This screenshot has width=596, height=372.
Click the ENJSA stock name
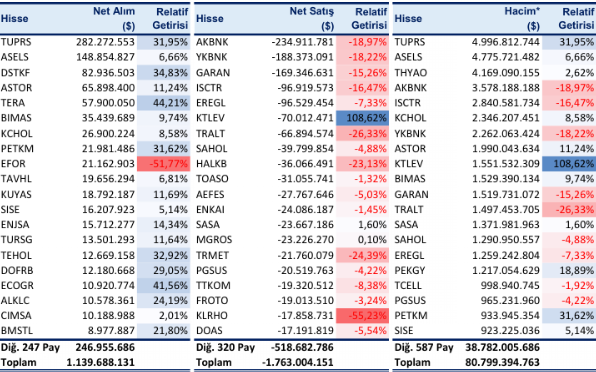coord(15,224)
